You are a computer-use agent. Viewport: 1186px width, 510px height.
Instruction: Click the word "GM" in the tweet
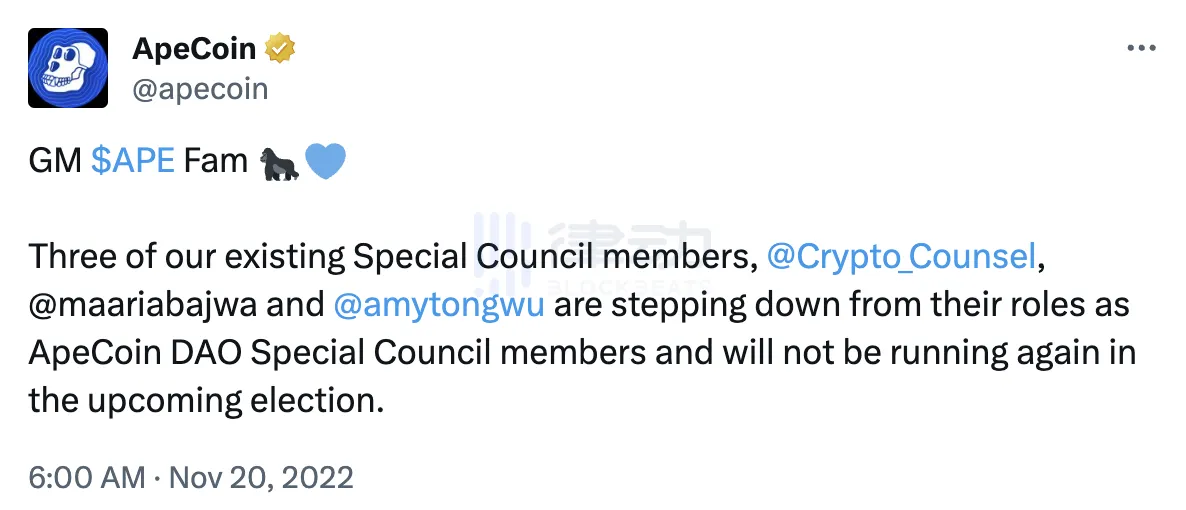(x=54, y=161)
